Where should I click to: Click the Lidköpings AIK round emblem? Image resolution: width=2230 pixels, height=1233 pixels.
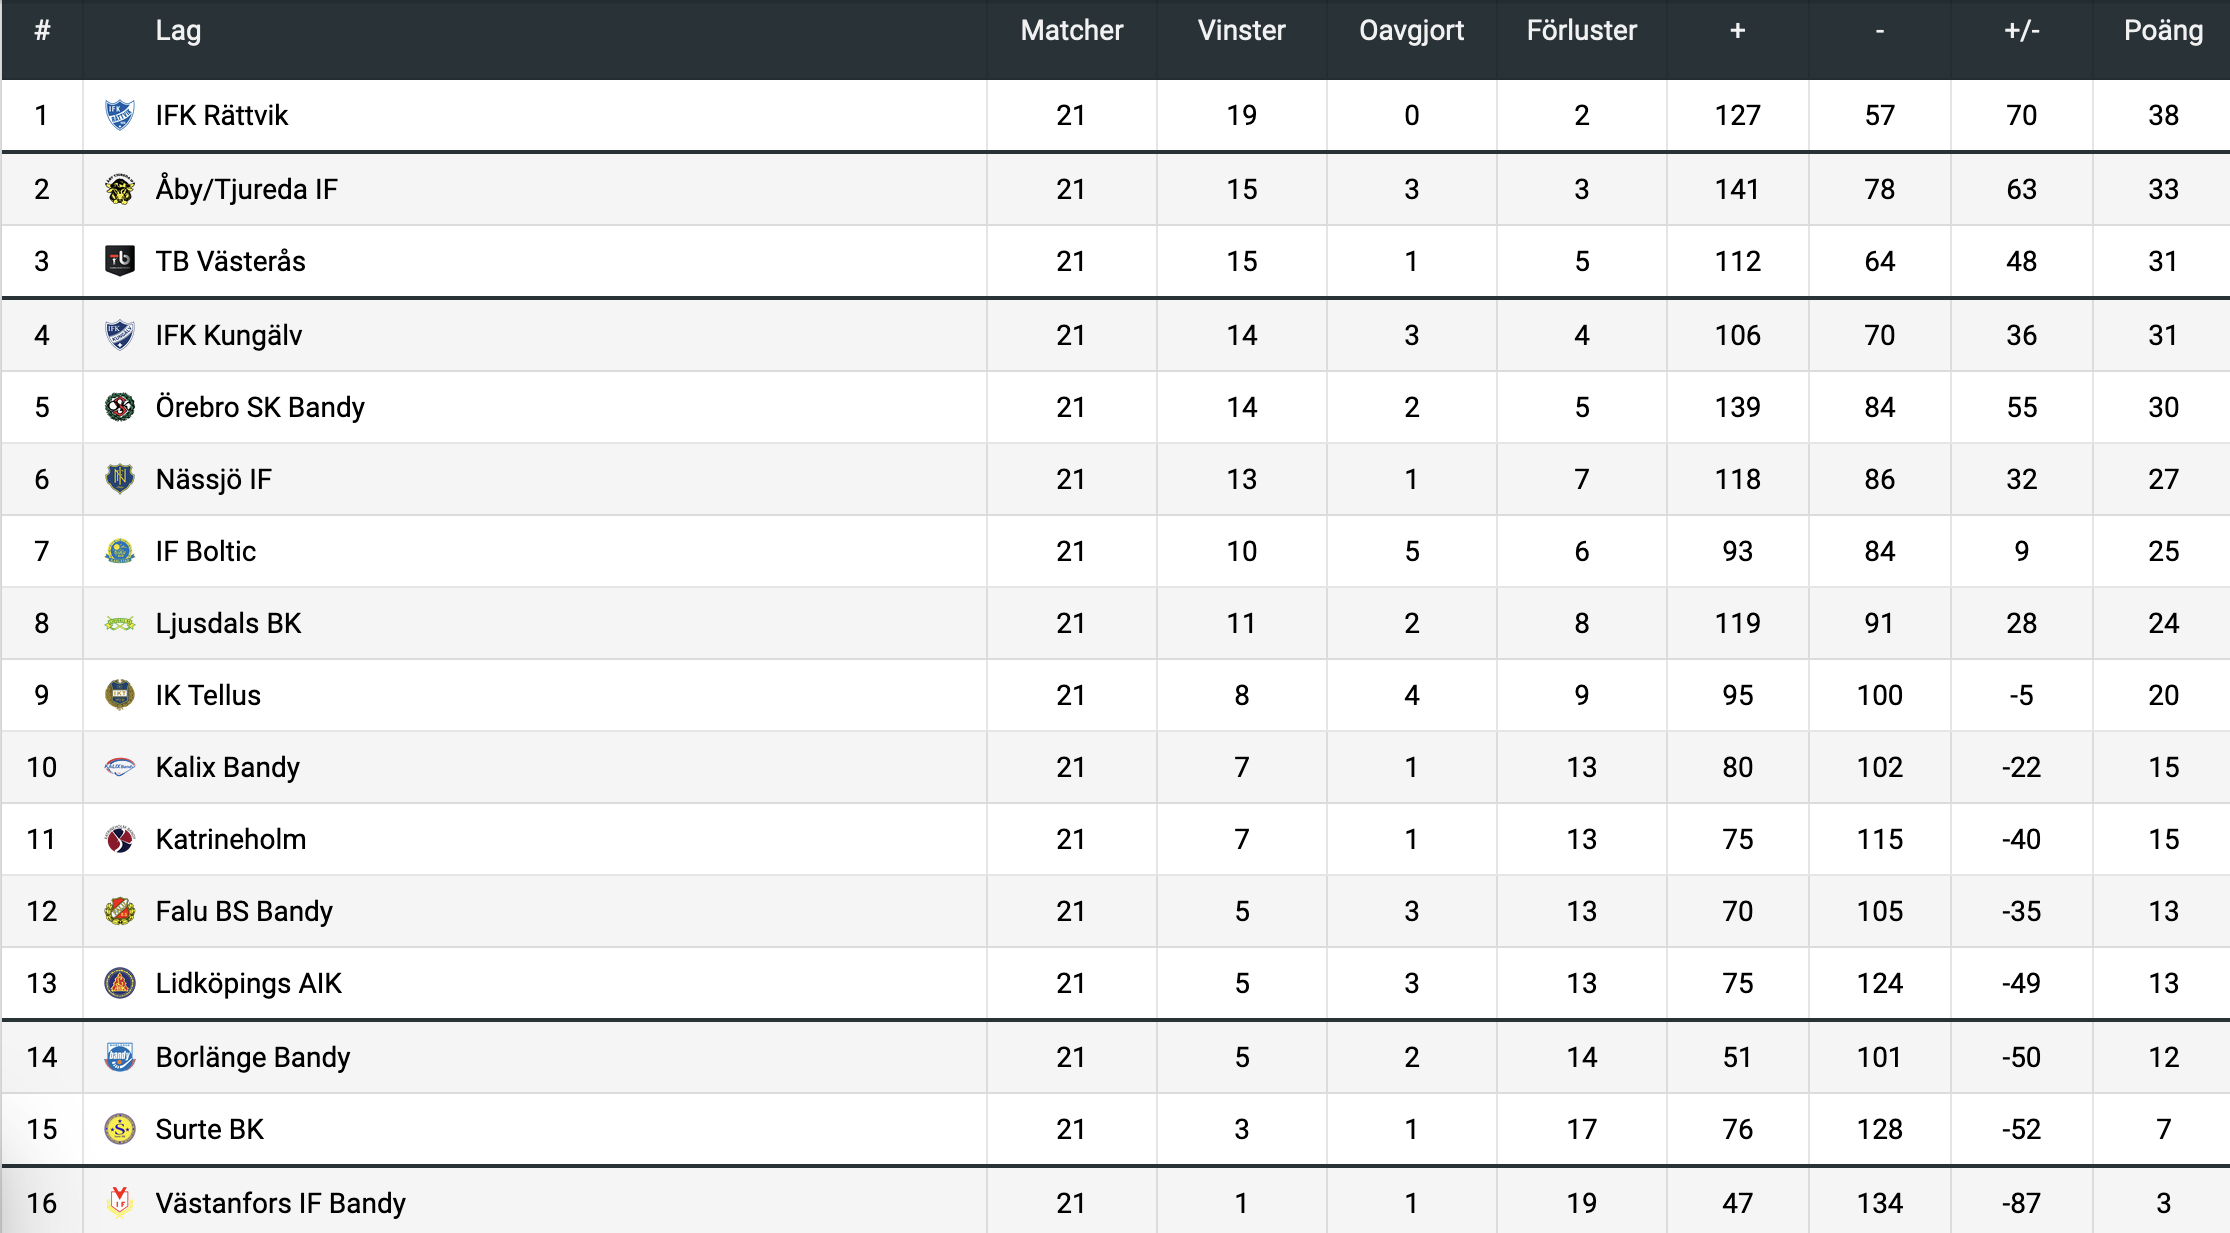pyautogui.click(x=120, y=983)
